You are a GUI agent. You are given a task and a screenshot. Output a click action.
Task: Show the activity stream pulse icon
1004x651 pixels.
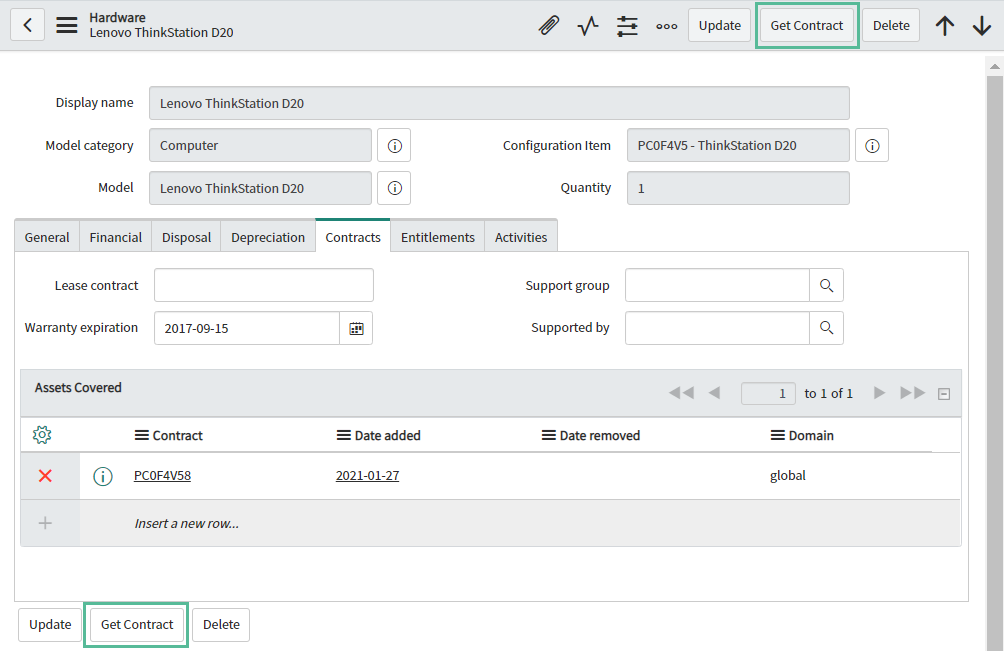588,26
